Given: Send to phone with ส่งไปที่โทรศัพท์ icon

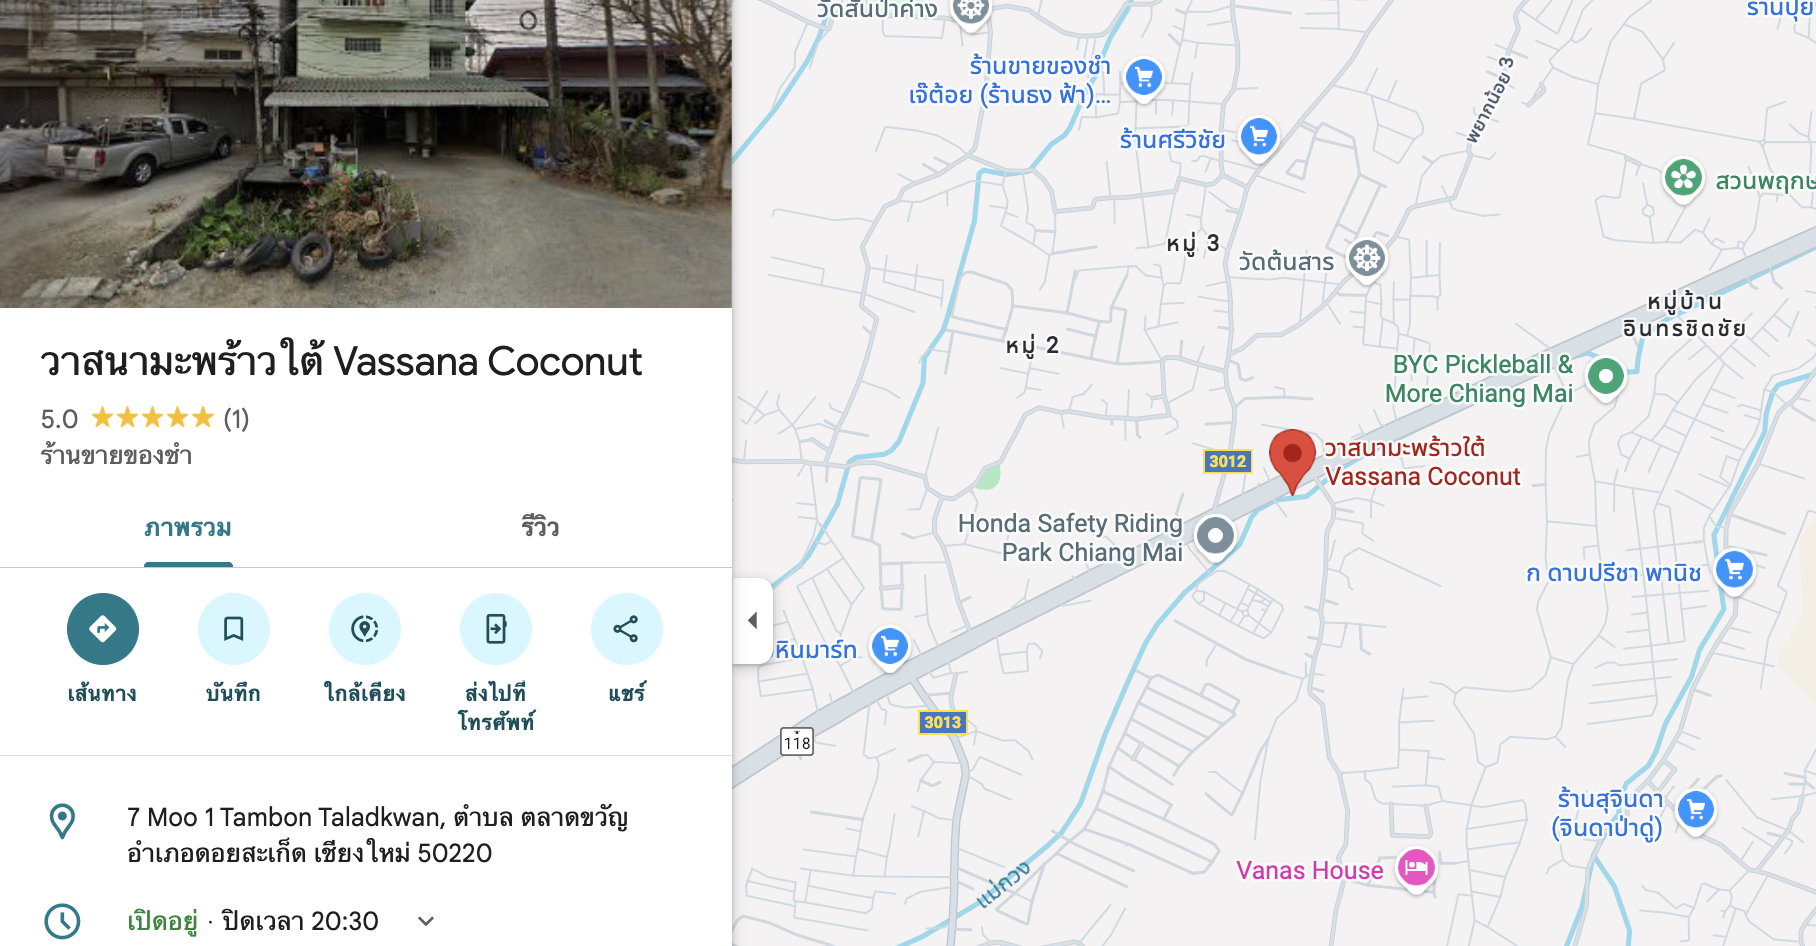Looking at the screenshot, I should 496,629.
